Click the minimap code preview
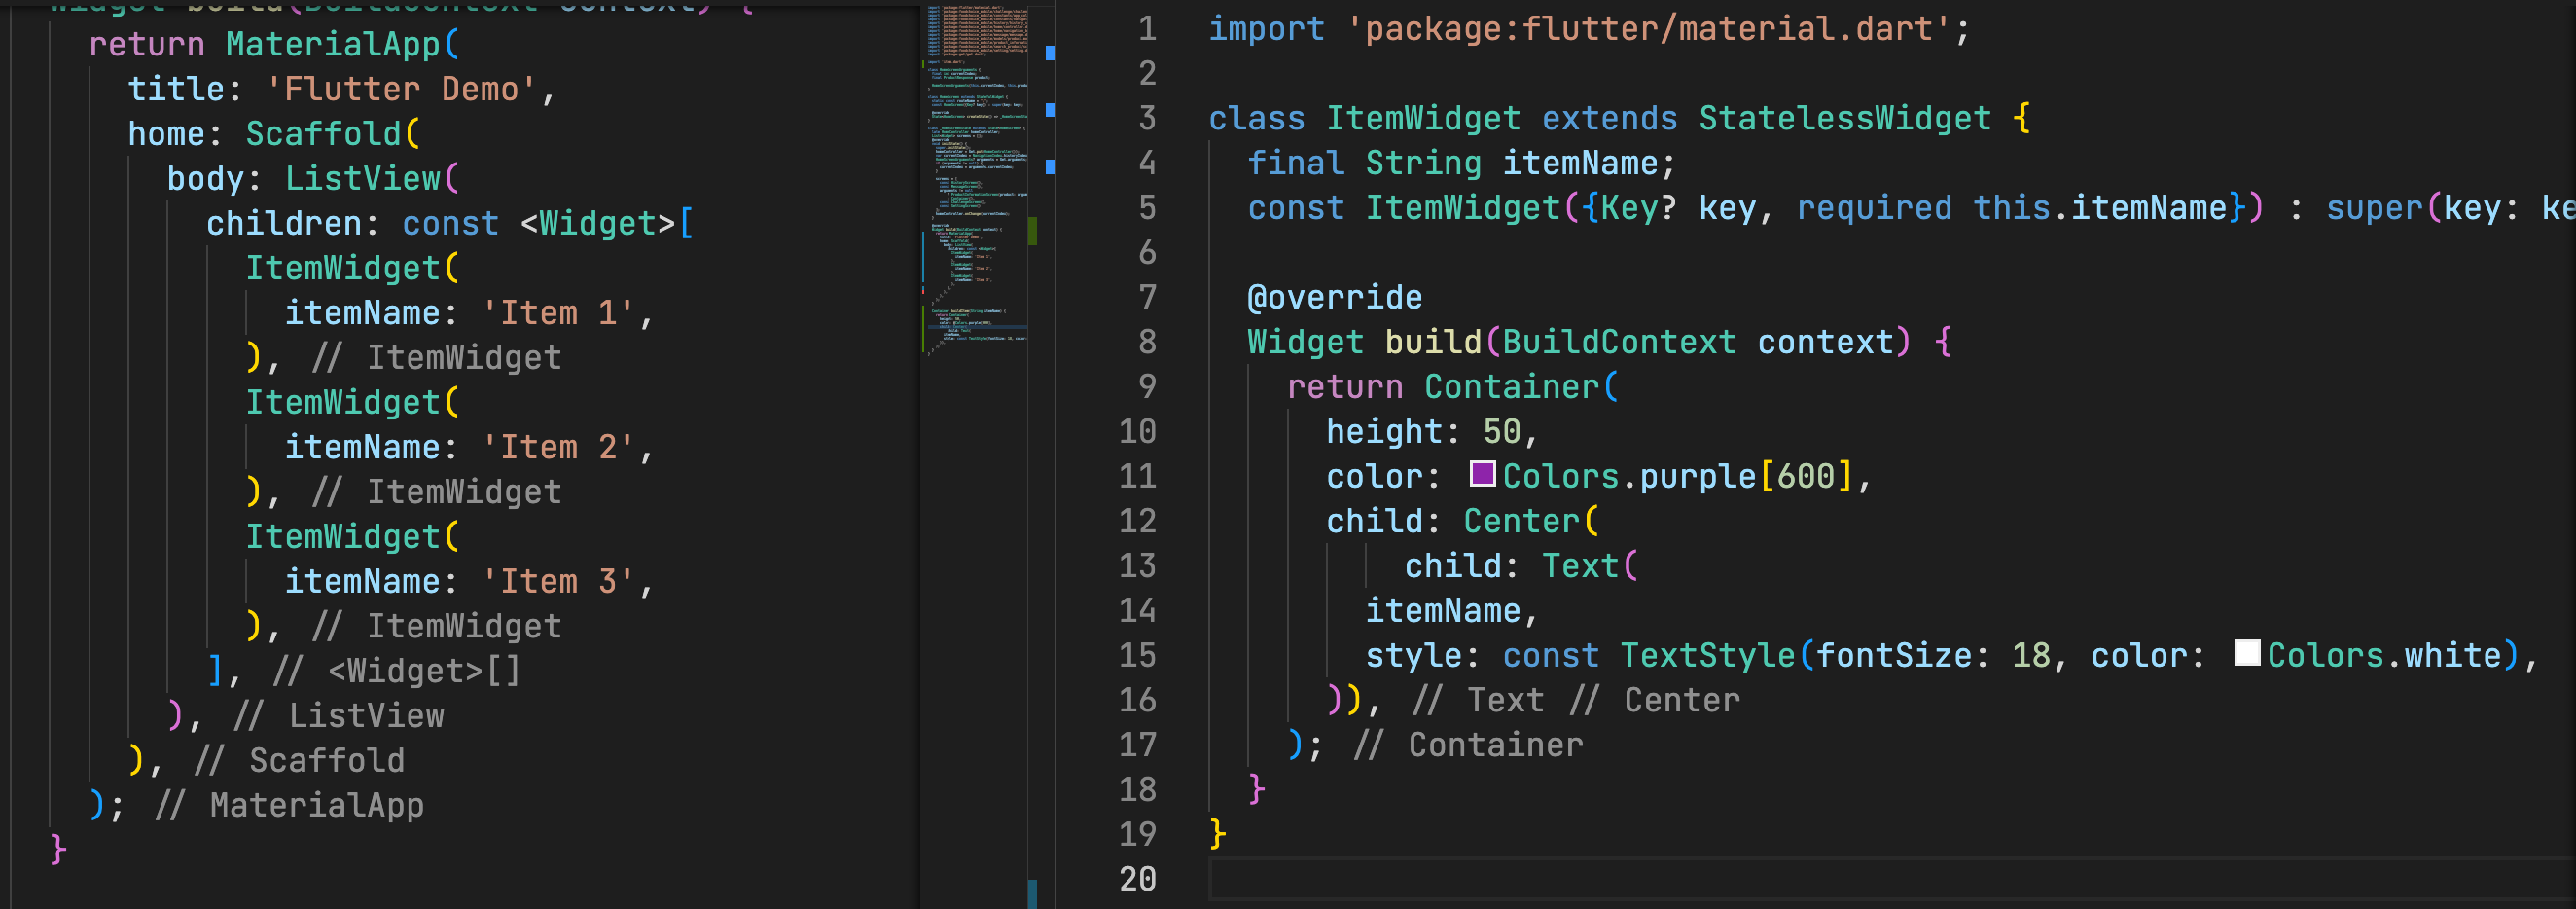The height and width of the screenshot is (909, 2576). [975, 180]
